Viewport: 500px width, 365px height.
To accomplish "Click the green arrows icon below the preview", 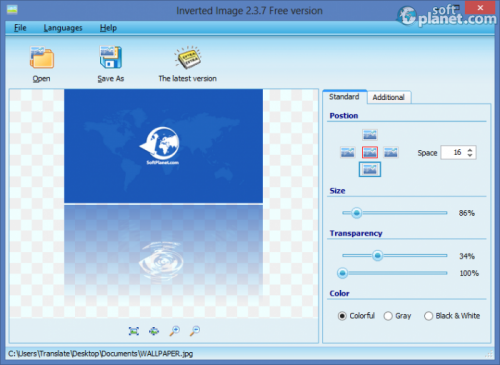I will tap(154, 331).
